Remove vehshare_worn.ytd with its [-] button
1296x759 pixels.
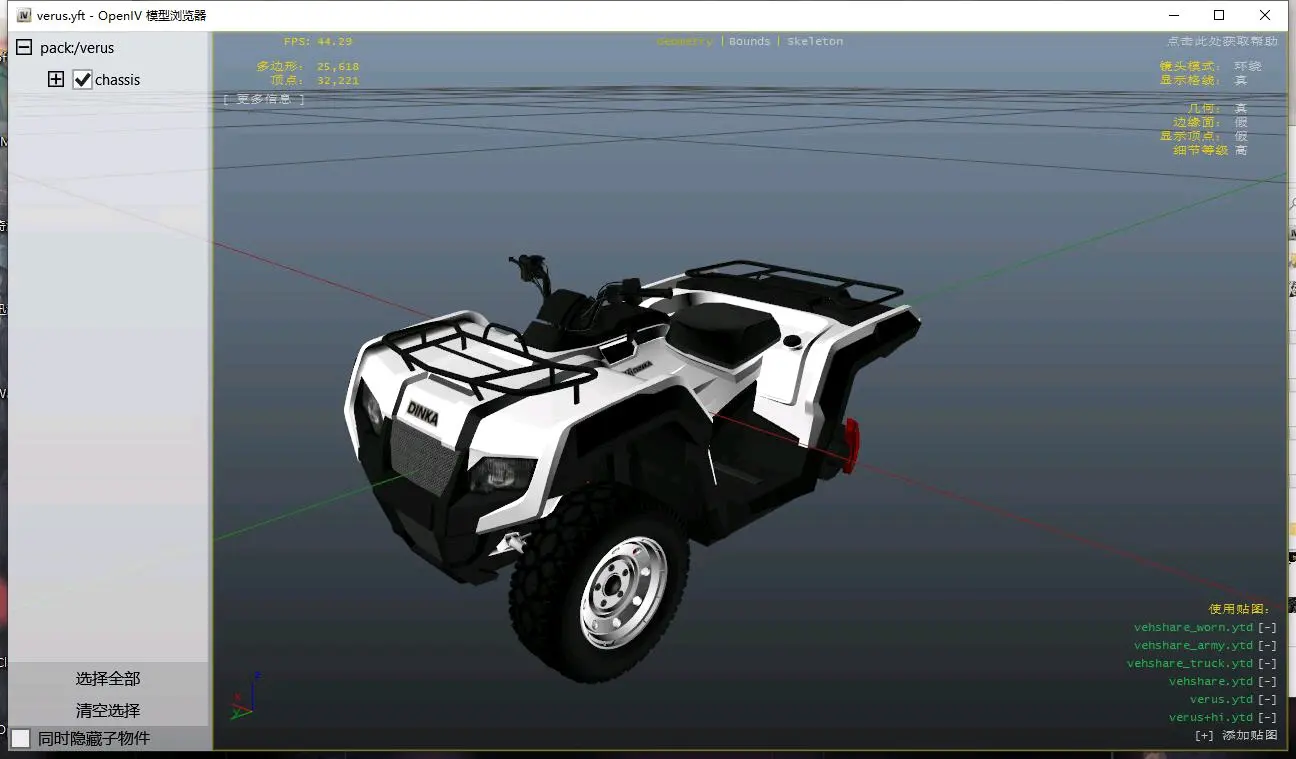click(x=1267, y=628)
